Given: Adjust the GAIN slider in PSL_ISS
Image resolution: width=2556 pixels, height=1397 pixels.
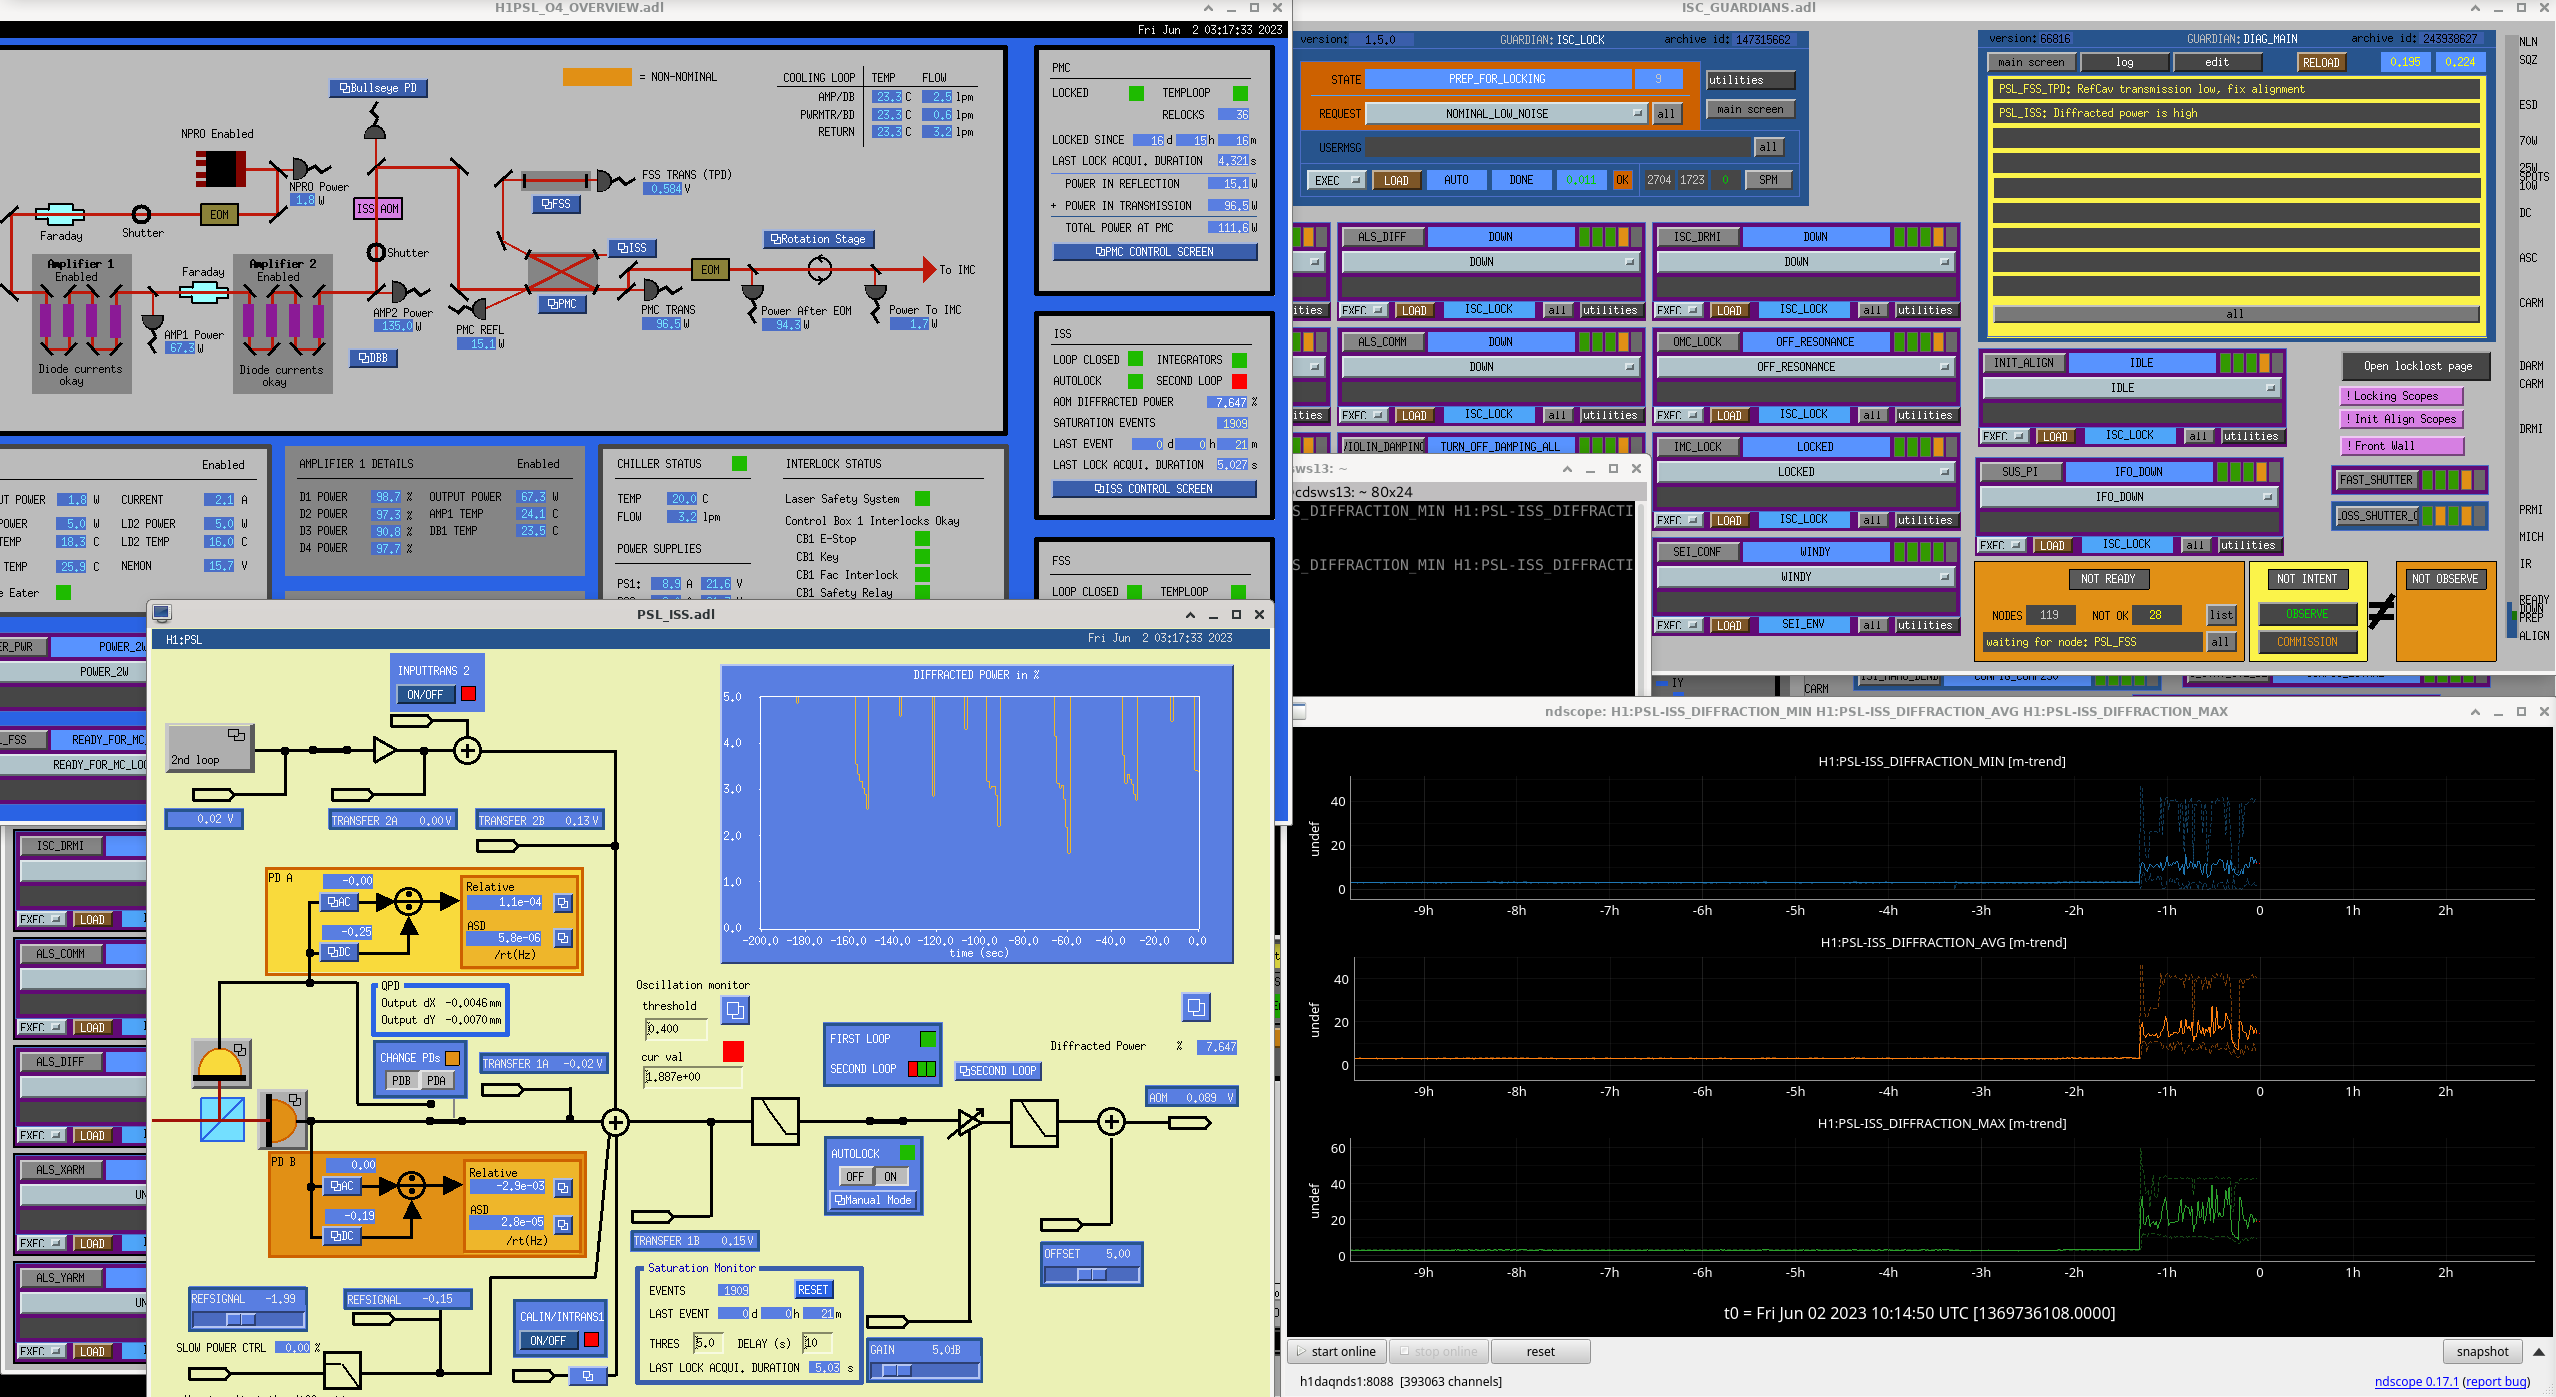Looking at the screenshot, I should point(924,1370).
